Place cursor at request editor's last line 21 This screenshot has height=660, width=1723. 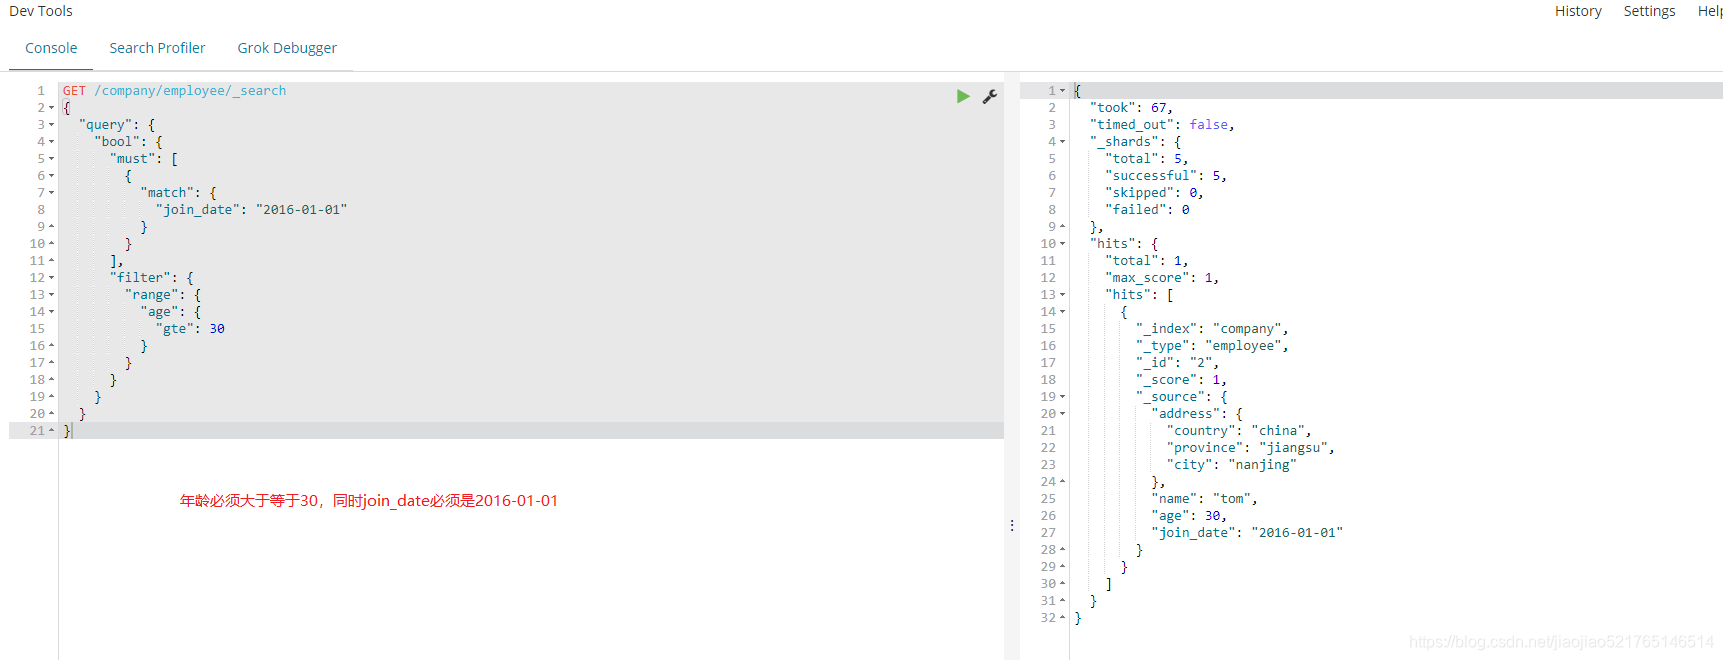click(x=530, y=431)
